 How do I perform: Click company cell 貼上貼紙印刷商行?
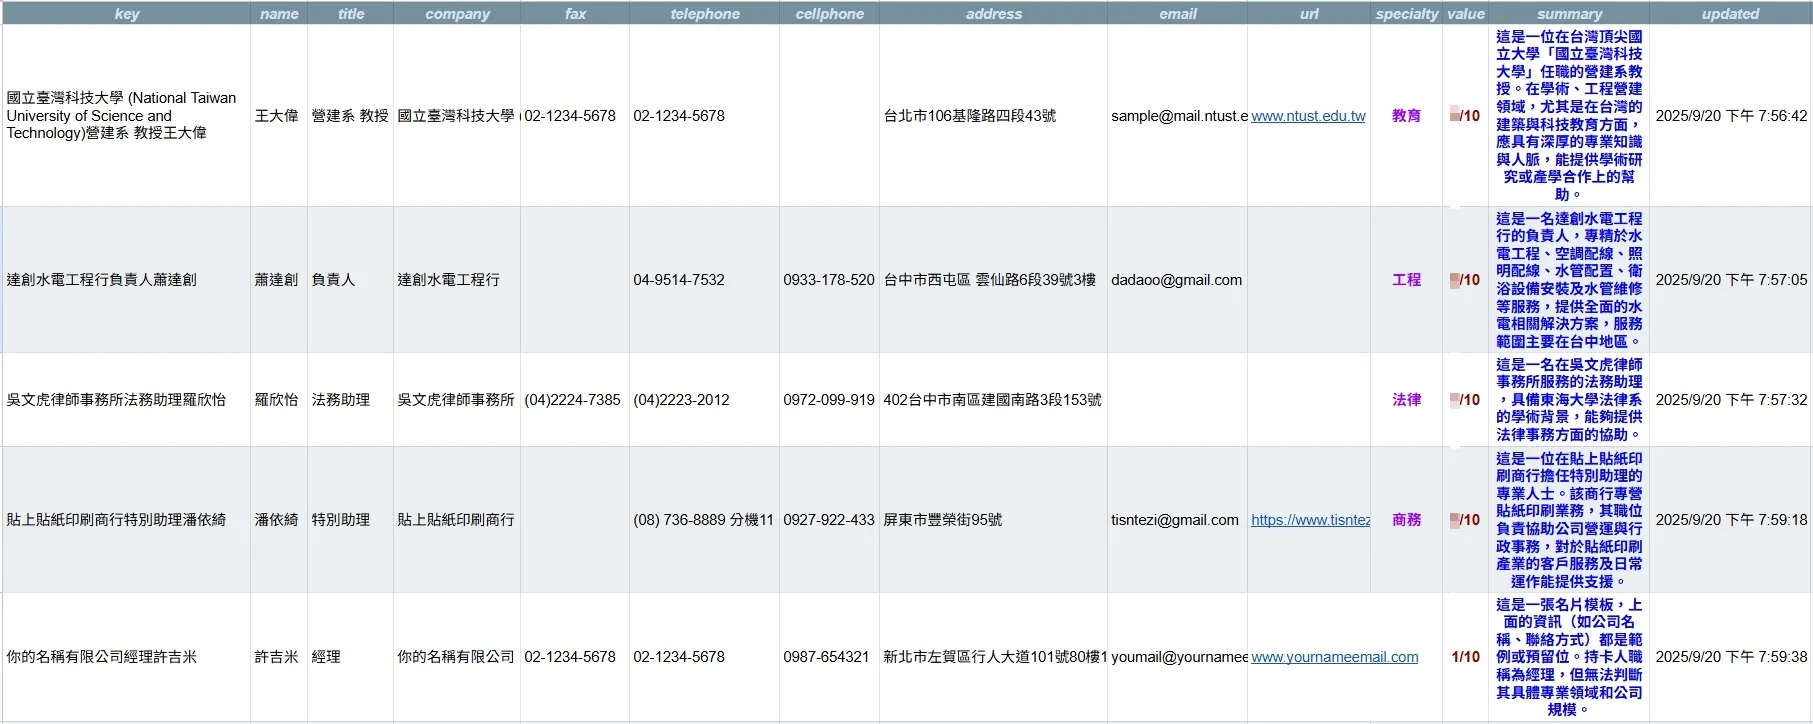(x=456, y=520)
